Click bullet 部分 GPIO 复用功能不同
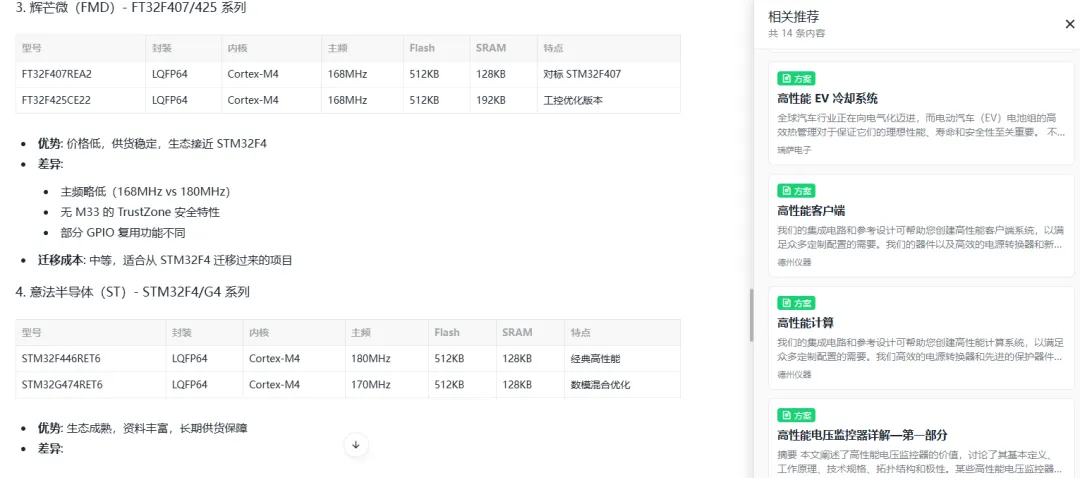 (123, 233)
